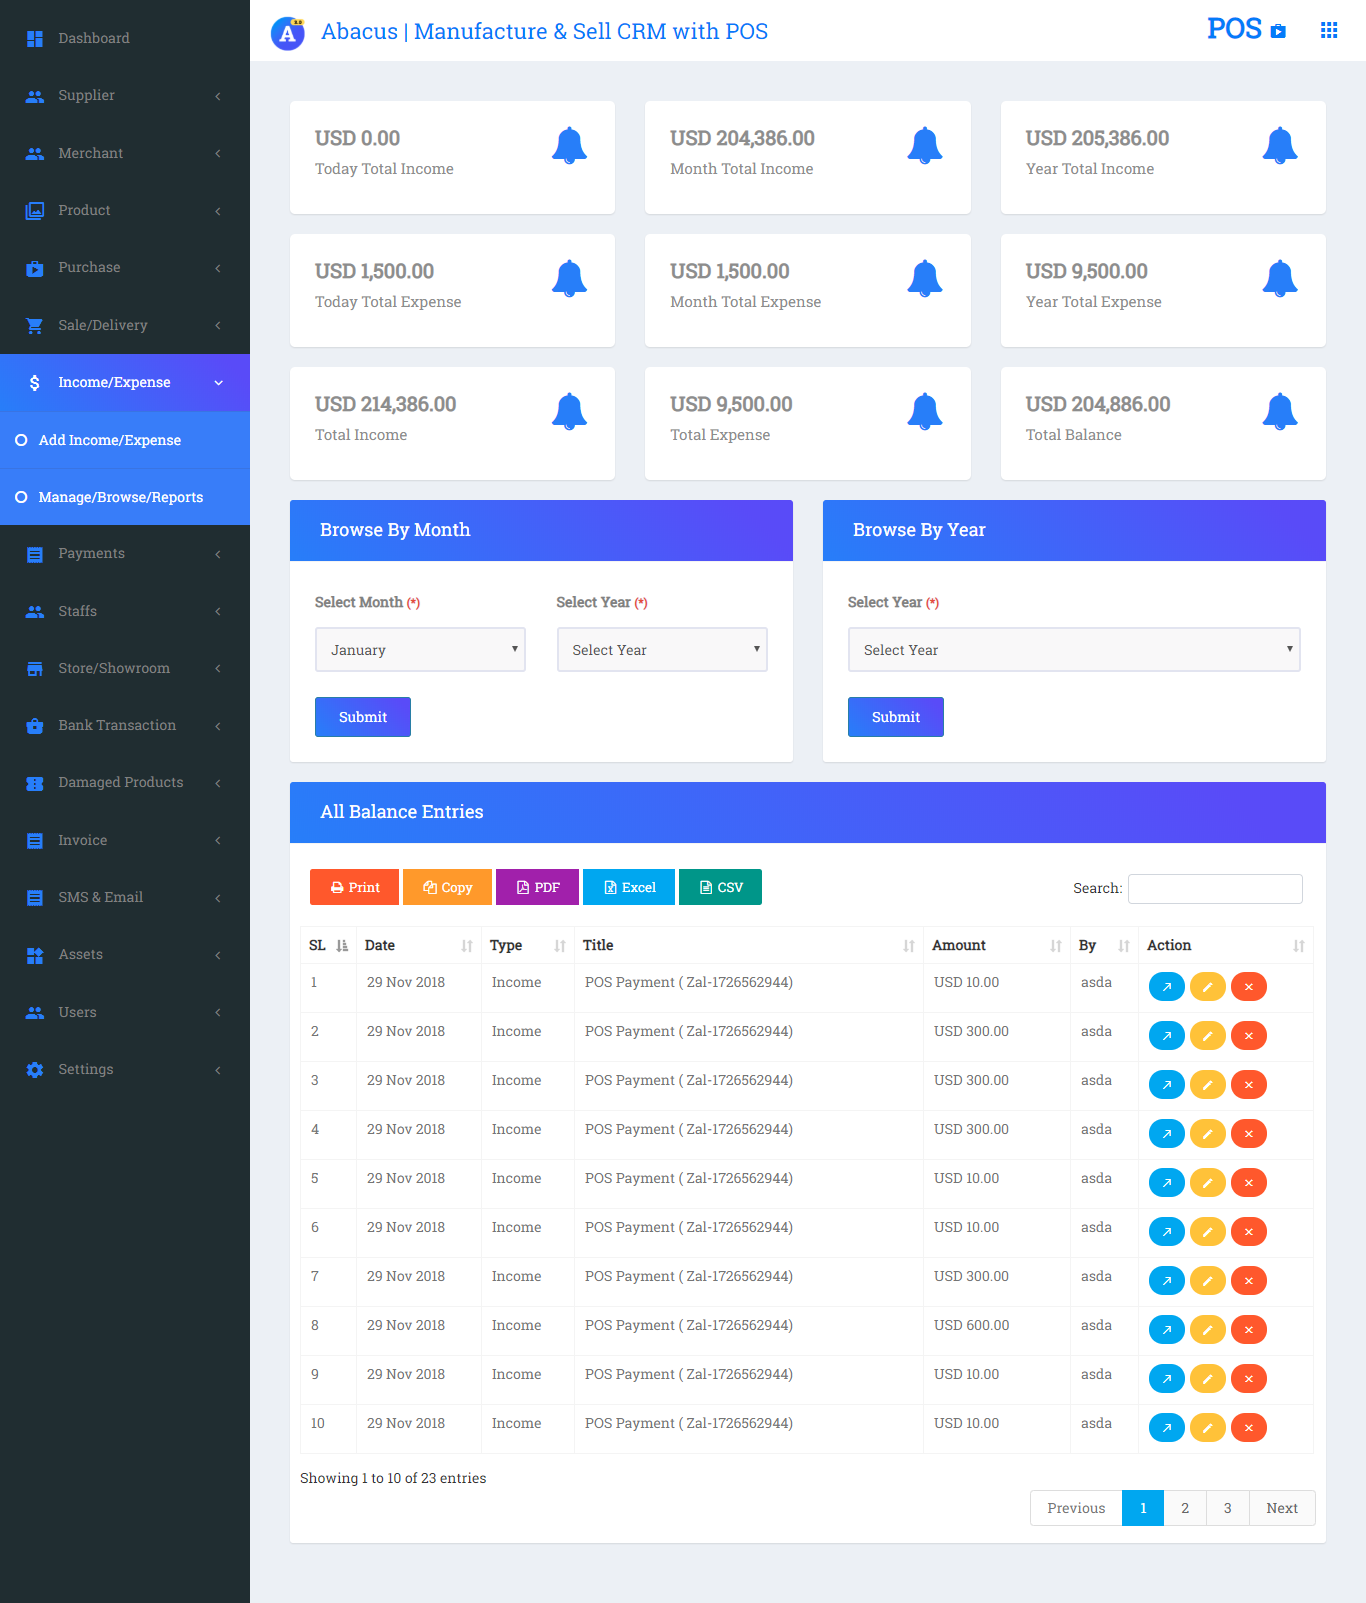Edit entry row 1 with yellow pencil icon
The image size is (1366, 1603).
1208,987
